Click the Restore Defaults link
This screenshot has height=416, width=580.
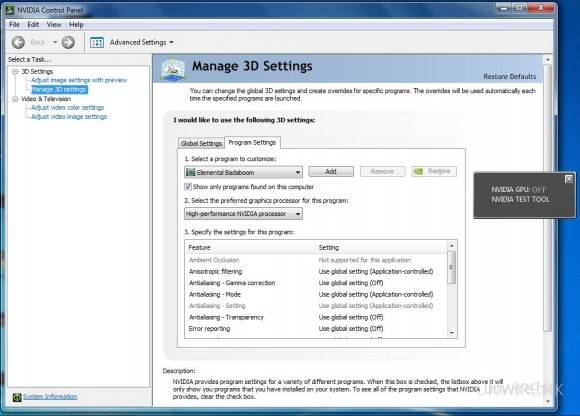[510, 77]
